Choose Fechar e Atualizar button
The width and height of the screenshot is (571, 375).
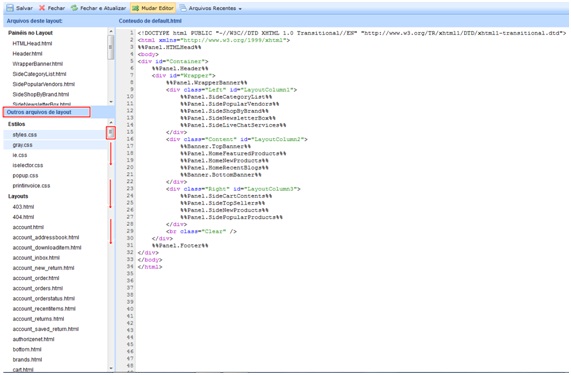coord(98,8)
